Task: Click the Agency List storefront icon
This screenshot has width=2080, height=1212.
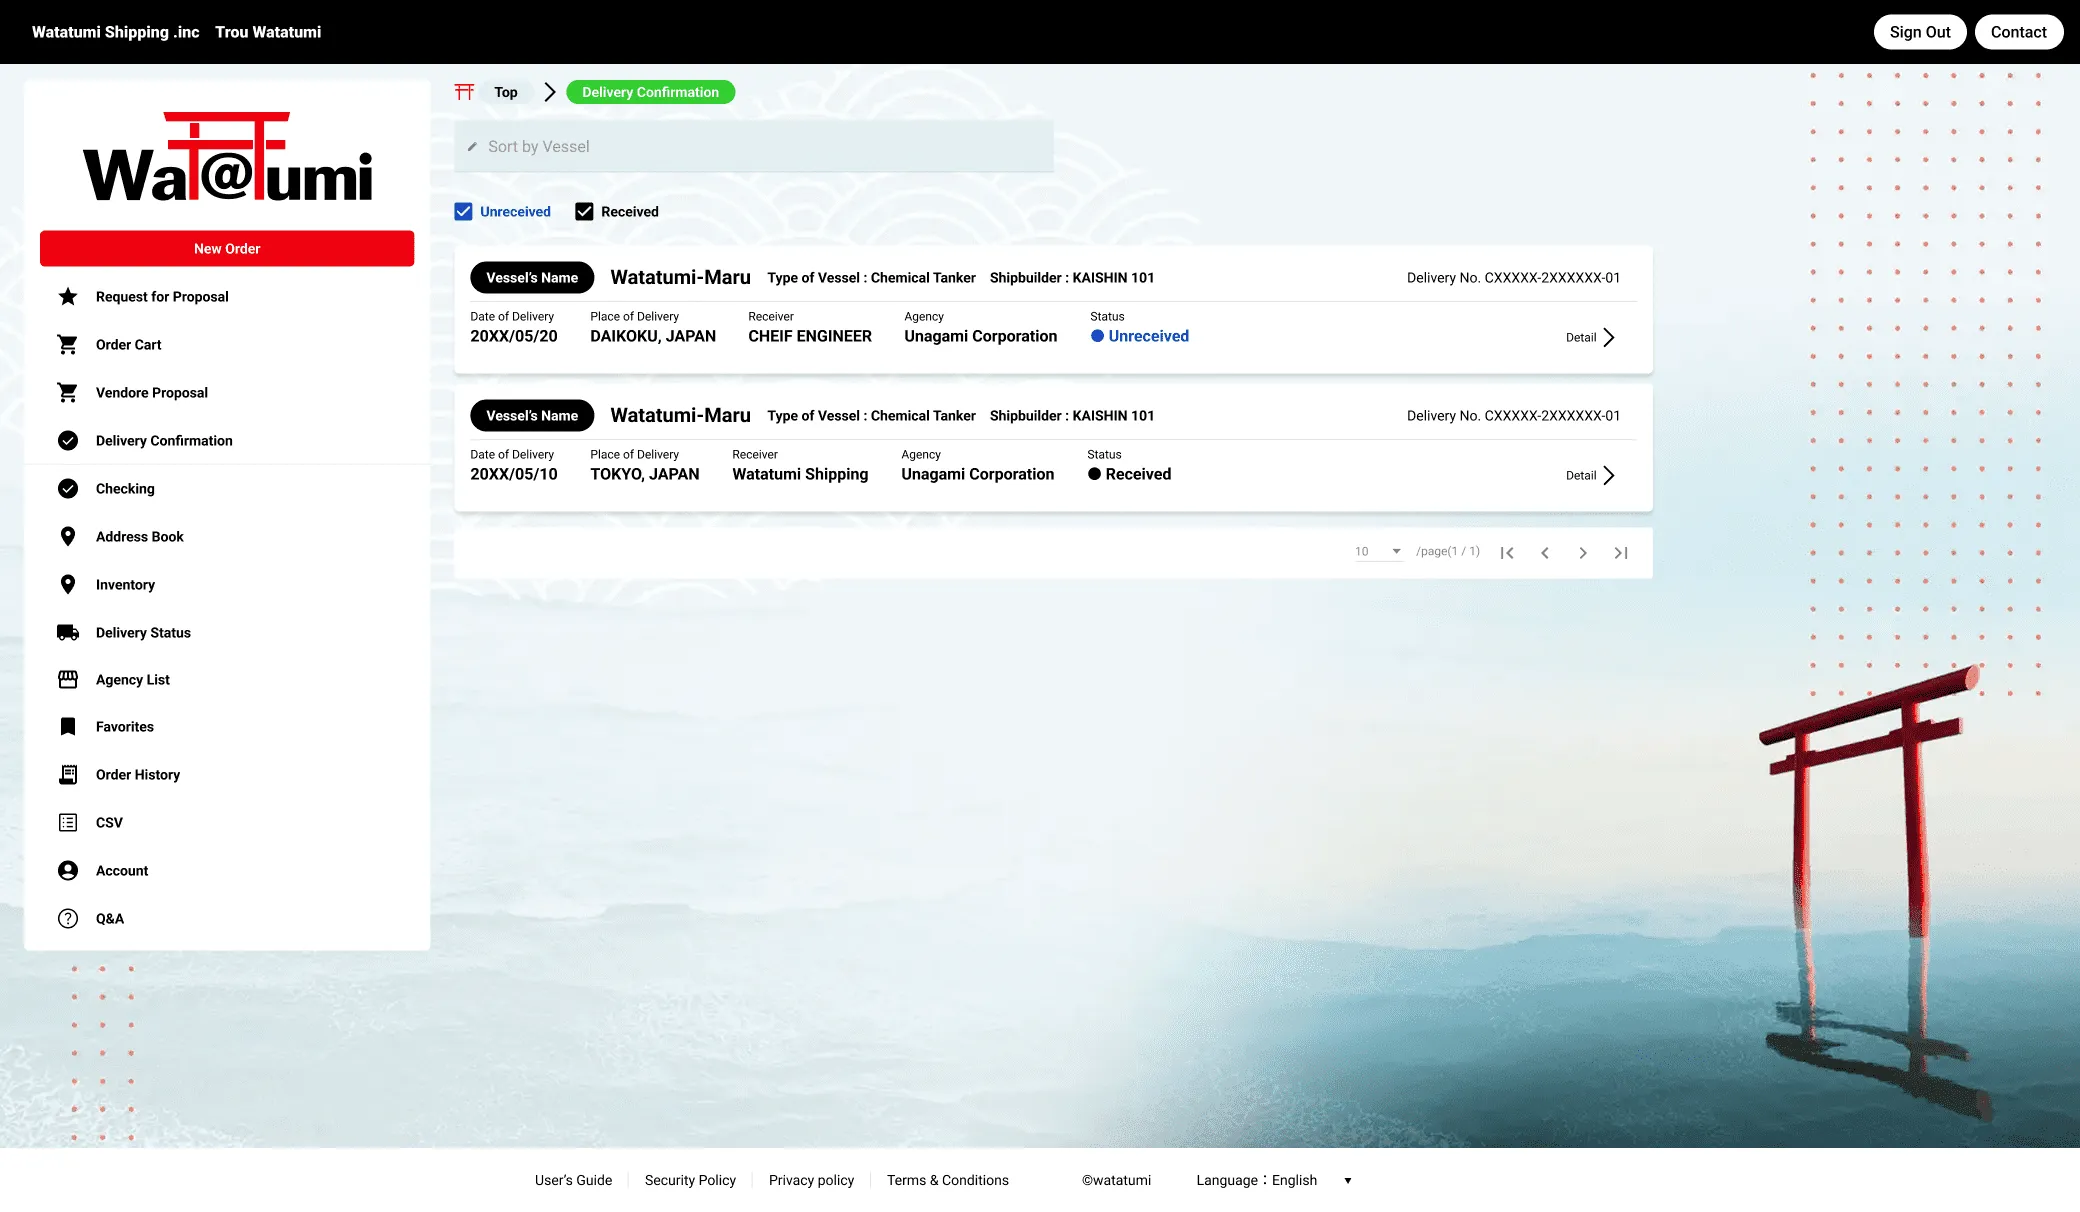Action: coord(68,680)
